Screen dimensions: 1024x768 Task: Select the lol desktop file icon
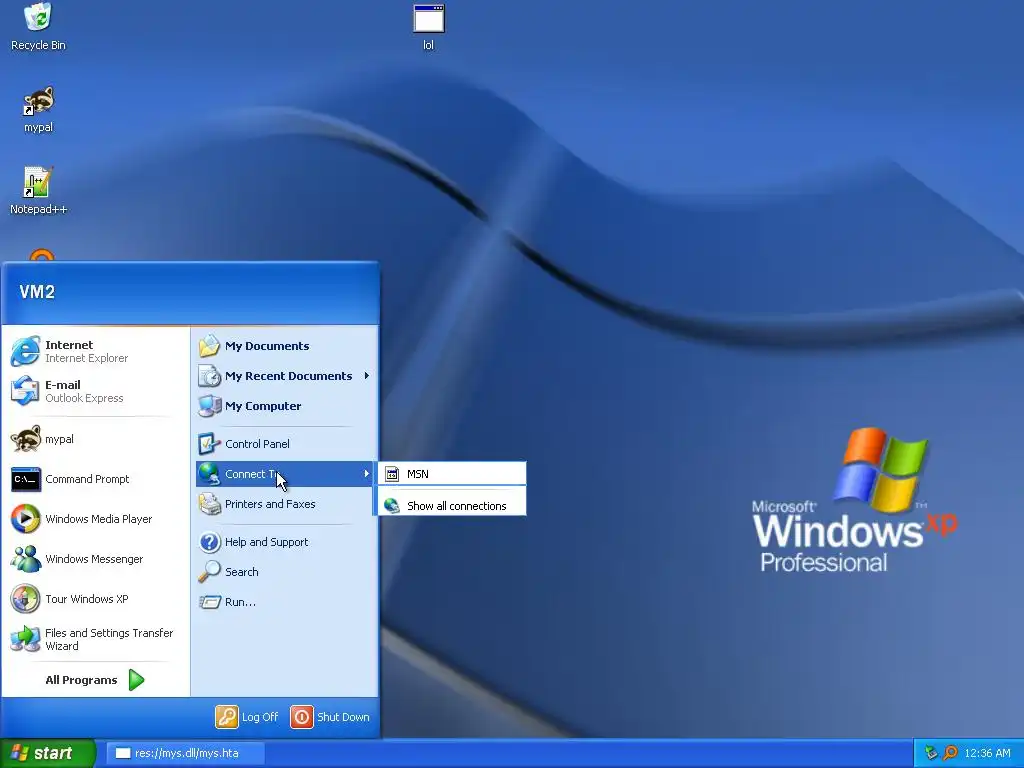coord(428,19)
